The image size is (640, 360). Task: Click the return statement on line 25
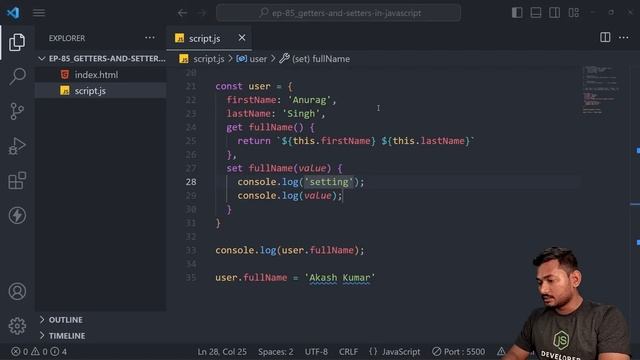coord(356,141)
